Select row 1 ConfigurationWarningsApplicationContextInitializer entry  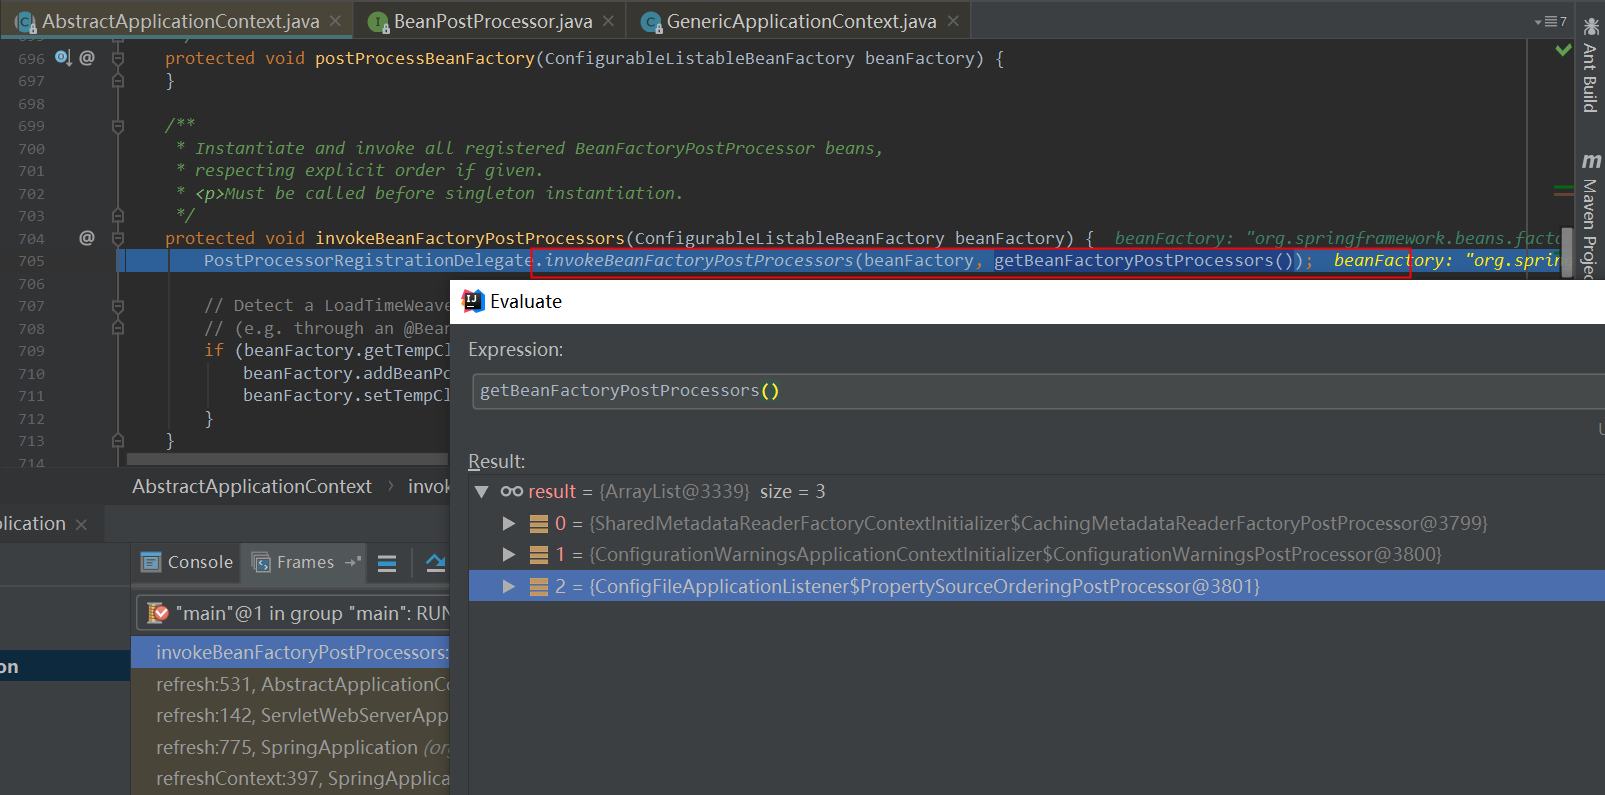(1037, 554)
